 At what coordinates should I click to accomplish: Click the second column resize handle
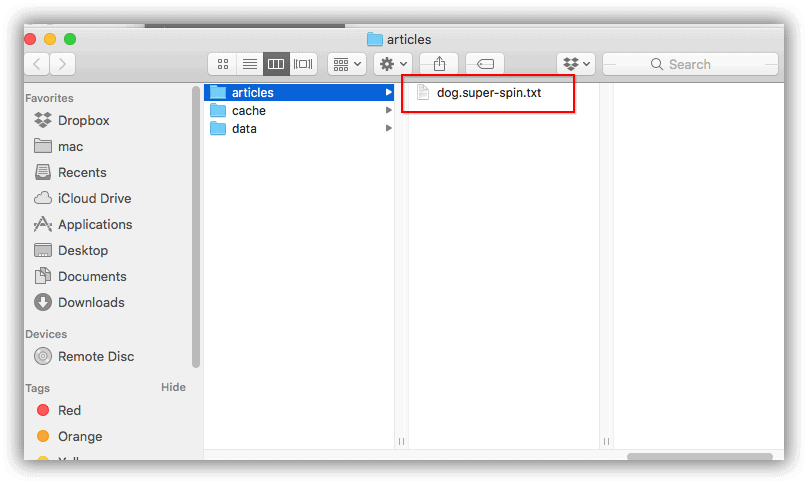click(x=607, y=441)
